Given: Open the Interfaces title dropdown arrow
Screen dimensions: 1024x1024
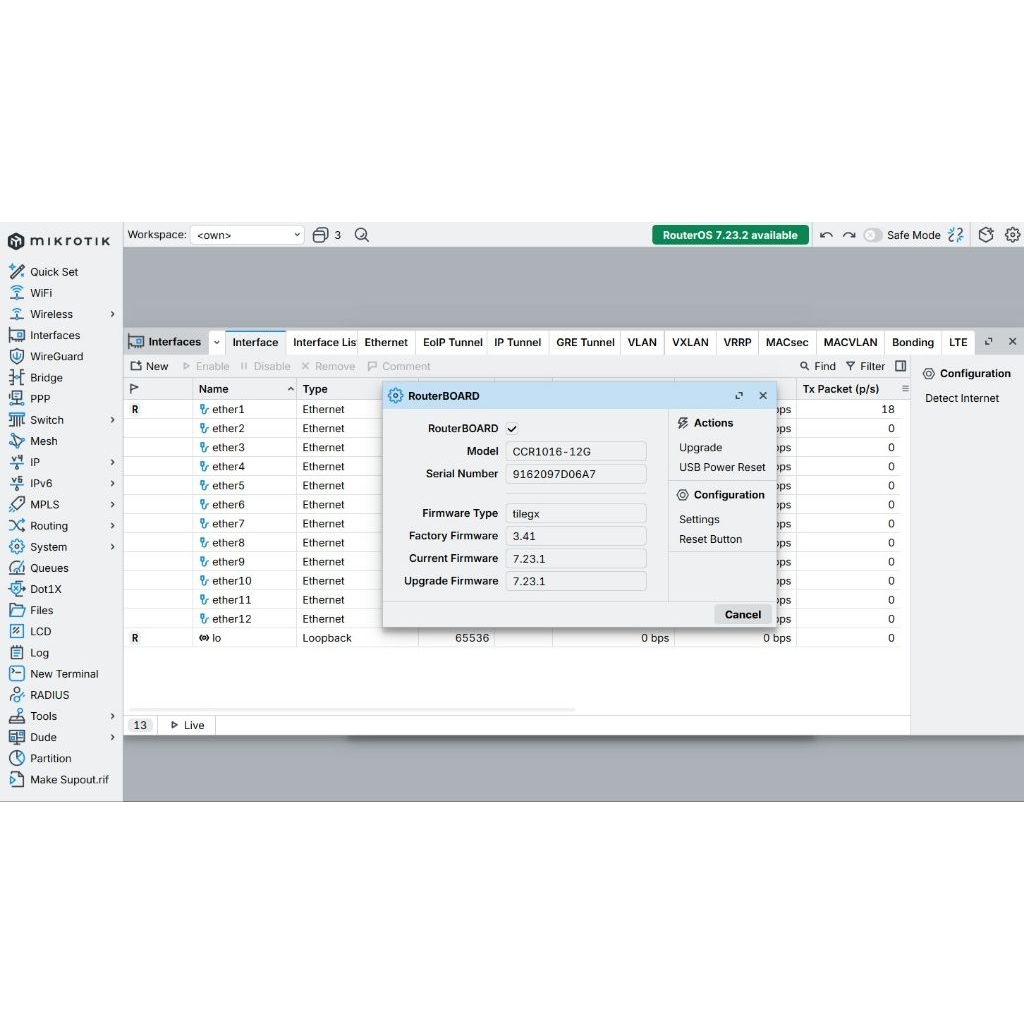Looking at the screenshot, I should (x=217, y=342).
